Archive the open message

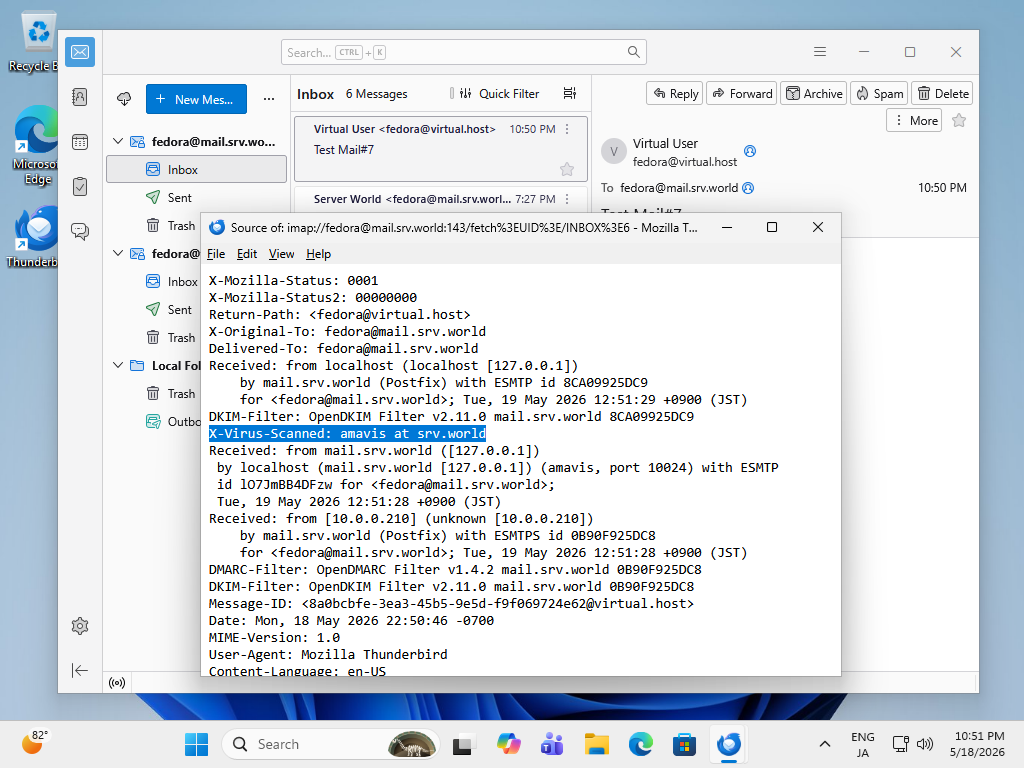[x=814, y=93]
